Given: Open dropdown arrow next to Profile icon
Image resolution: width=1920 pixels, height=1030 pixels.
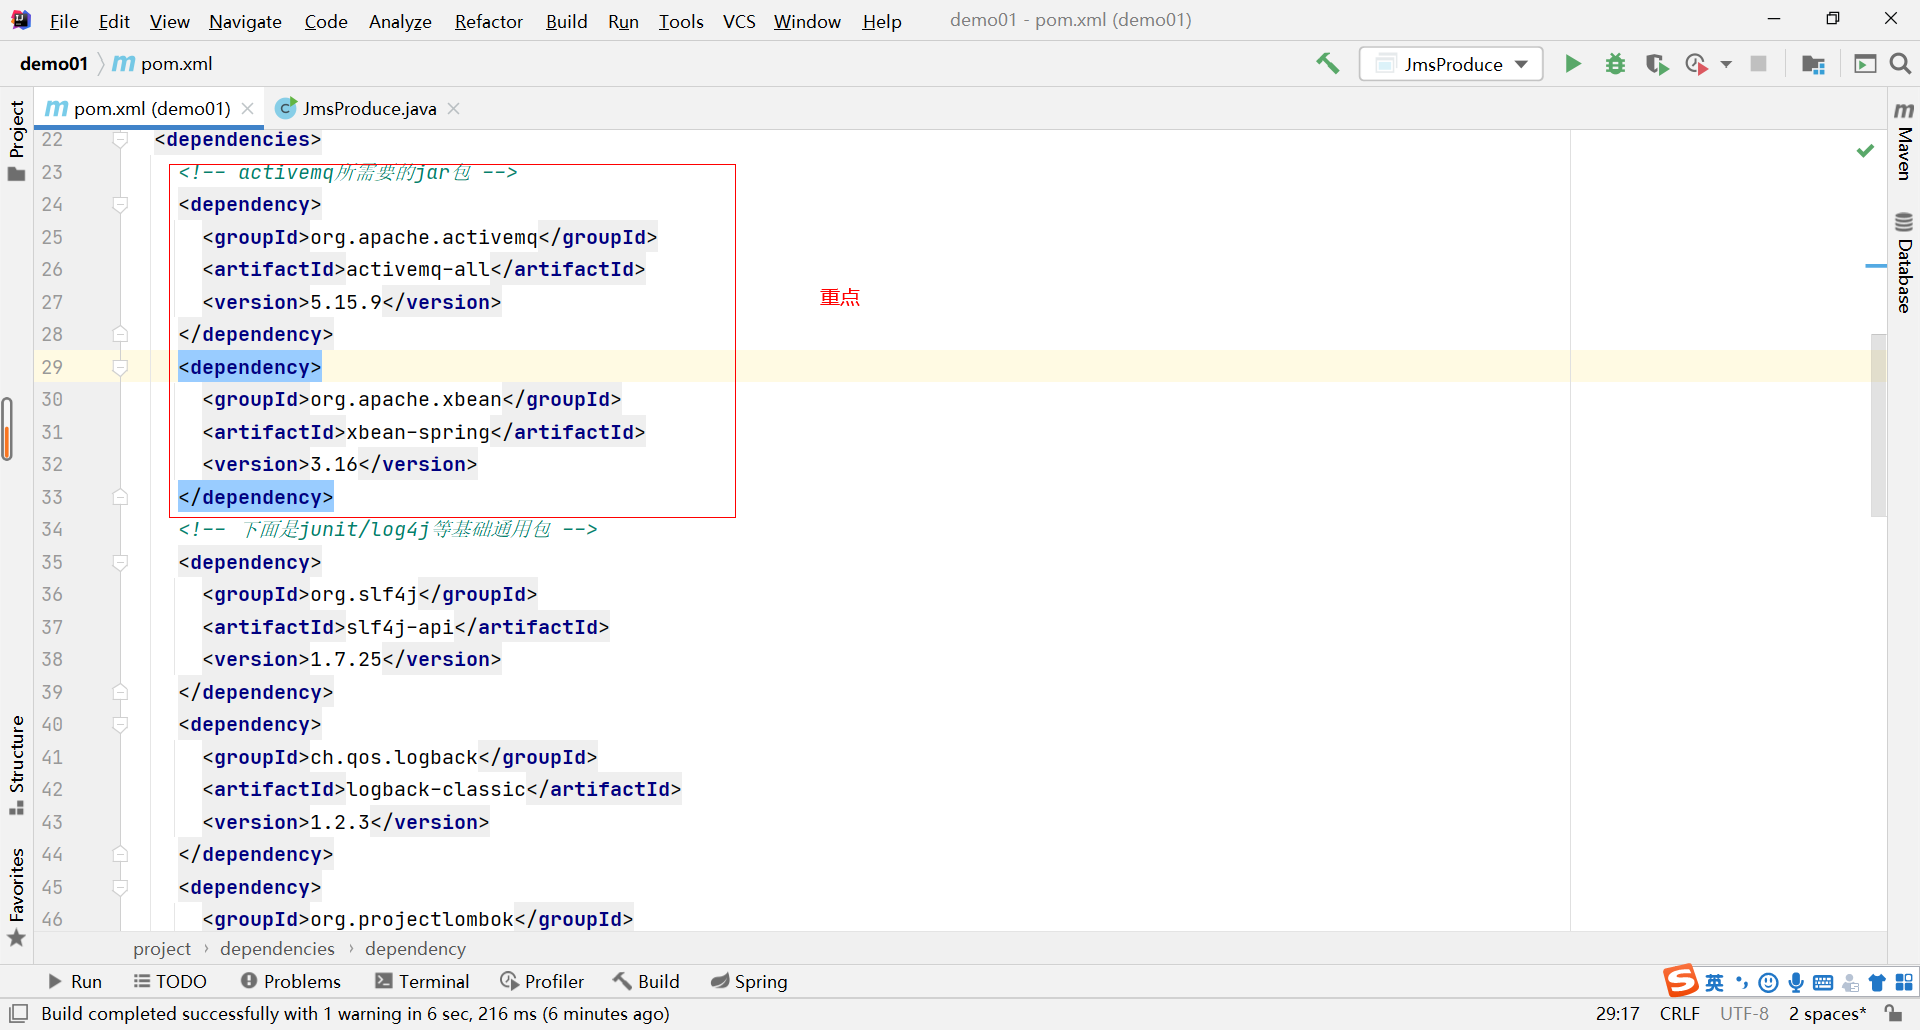Looking at the screenshot, I should tap(1726, 64).
